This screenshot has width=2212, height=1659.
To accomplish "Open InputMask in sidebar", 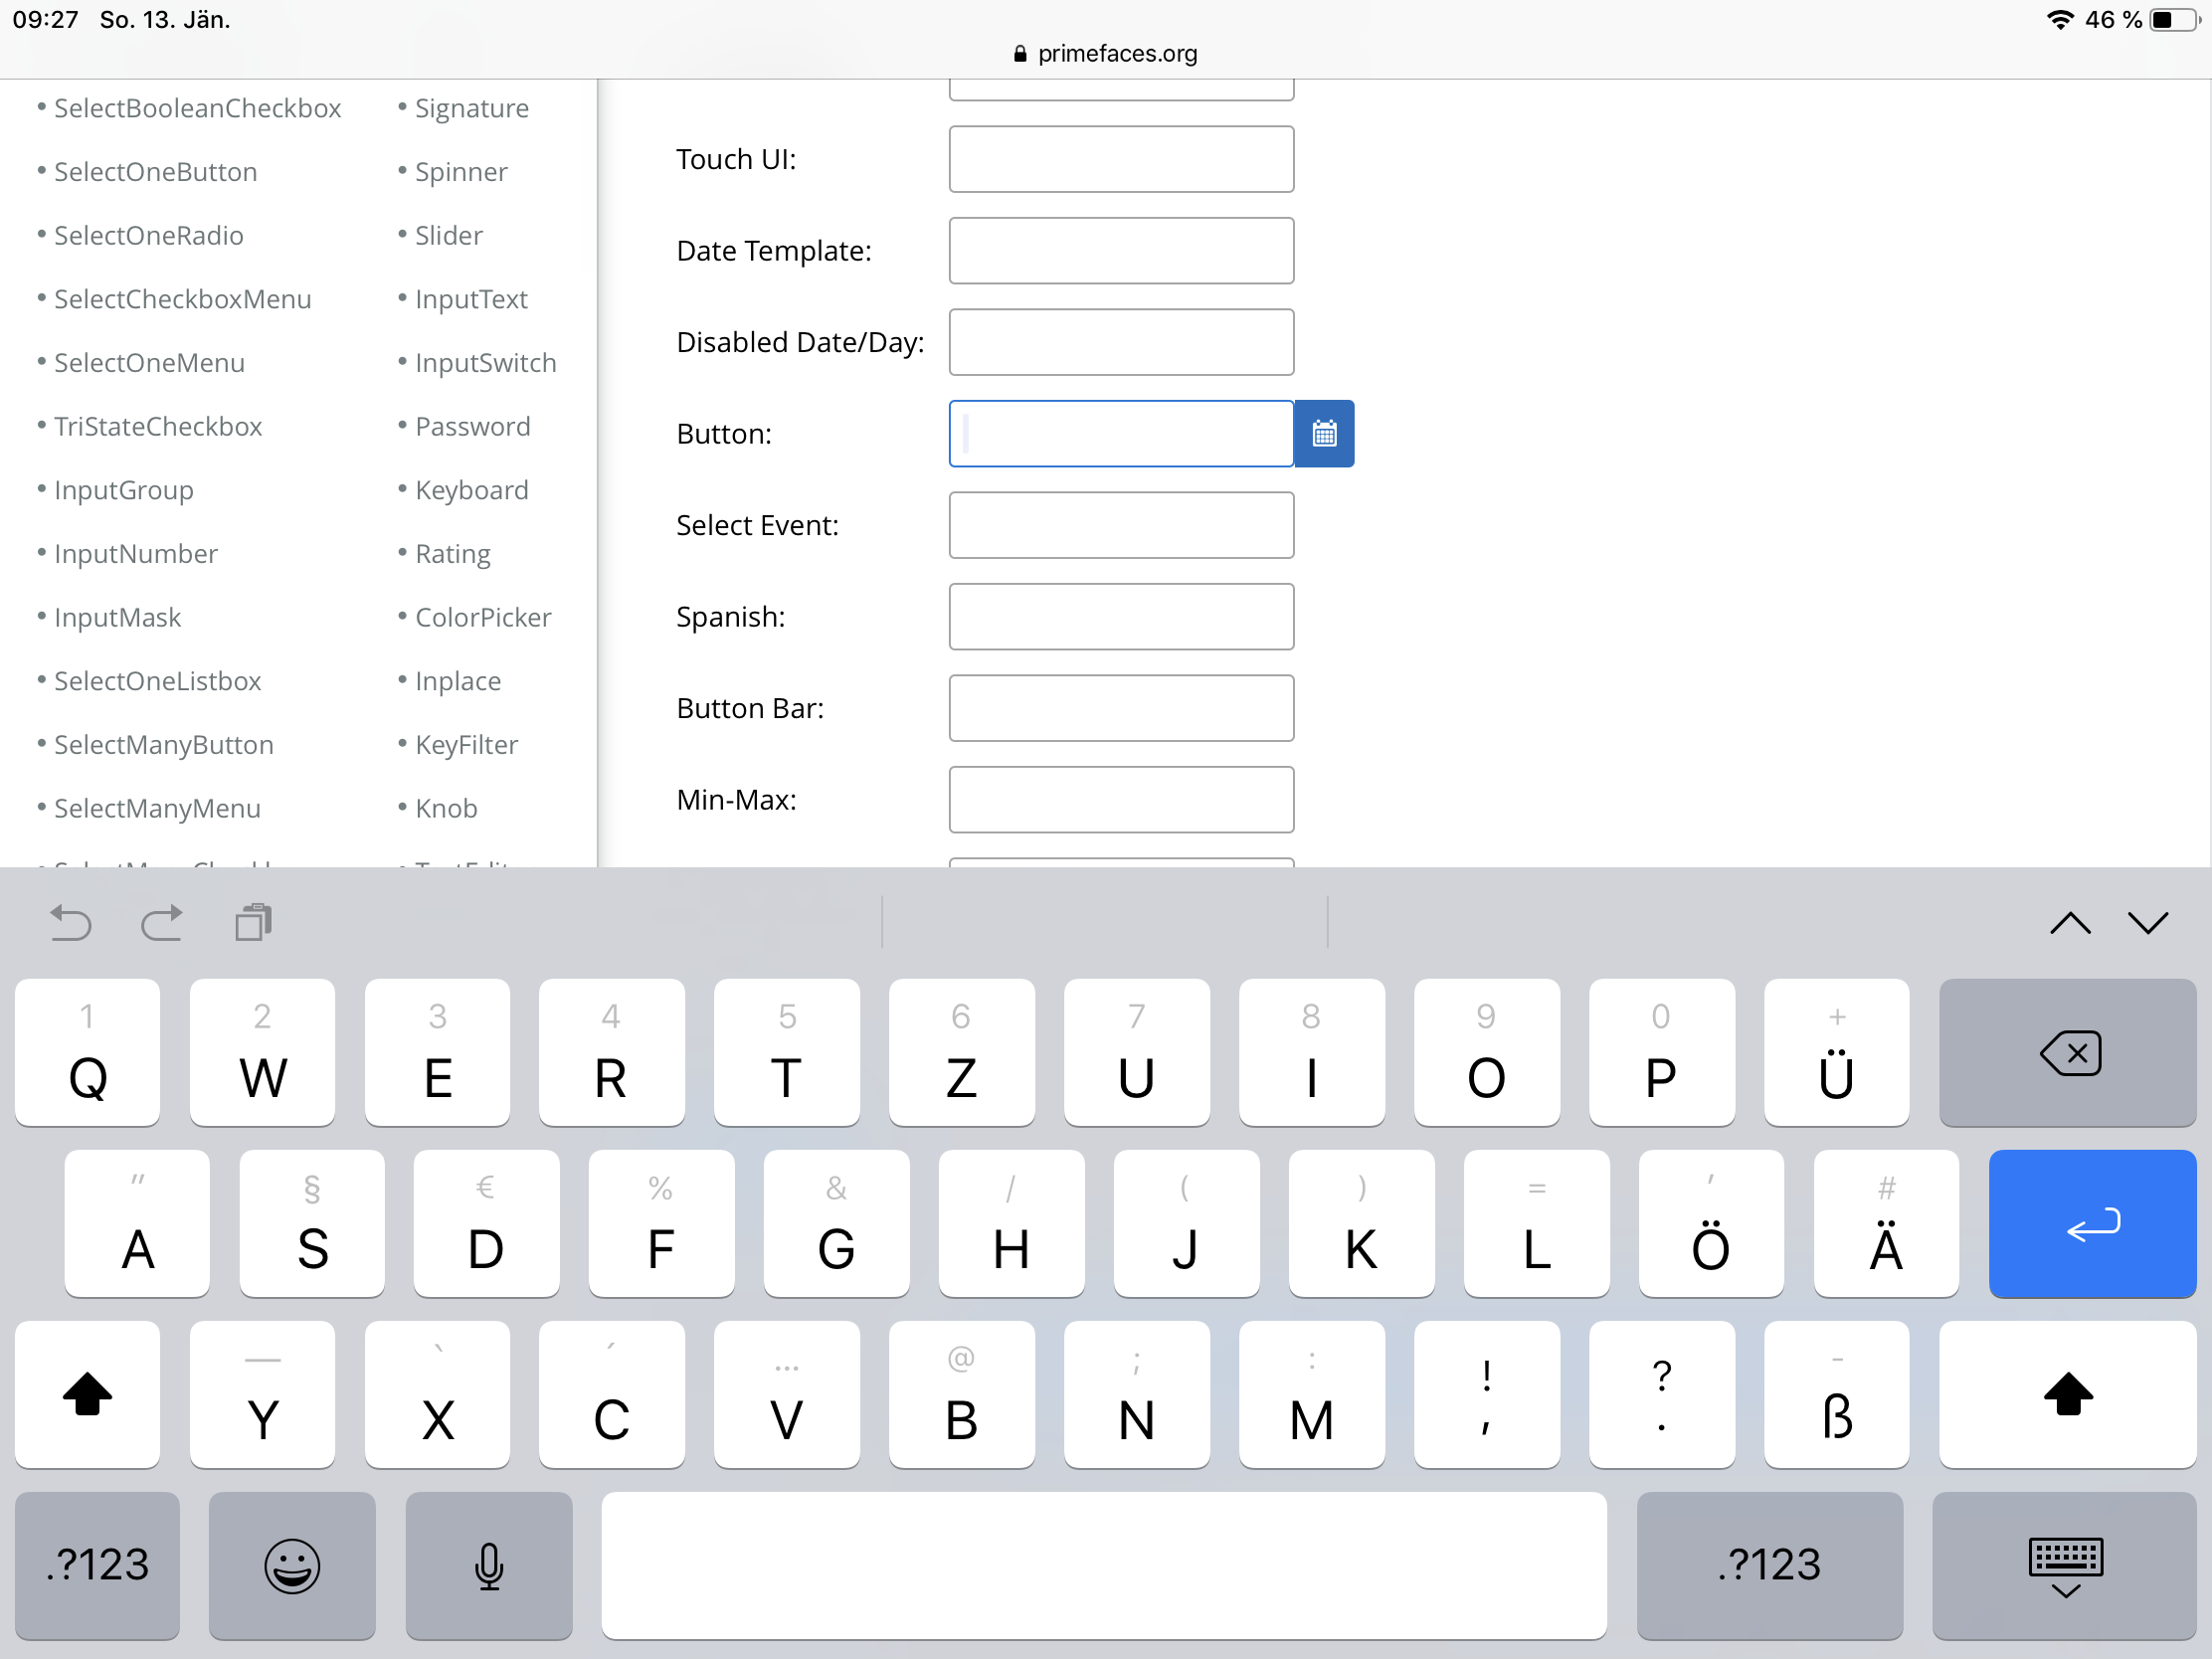I will click(x=117, y=618).
